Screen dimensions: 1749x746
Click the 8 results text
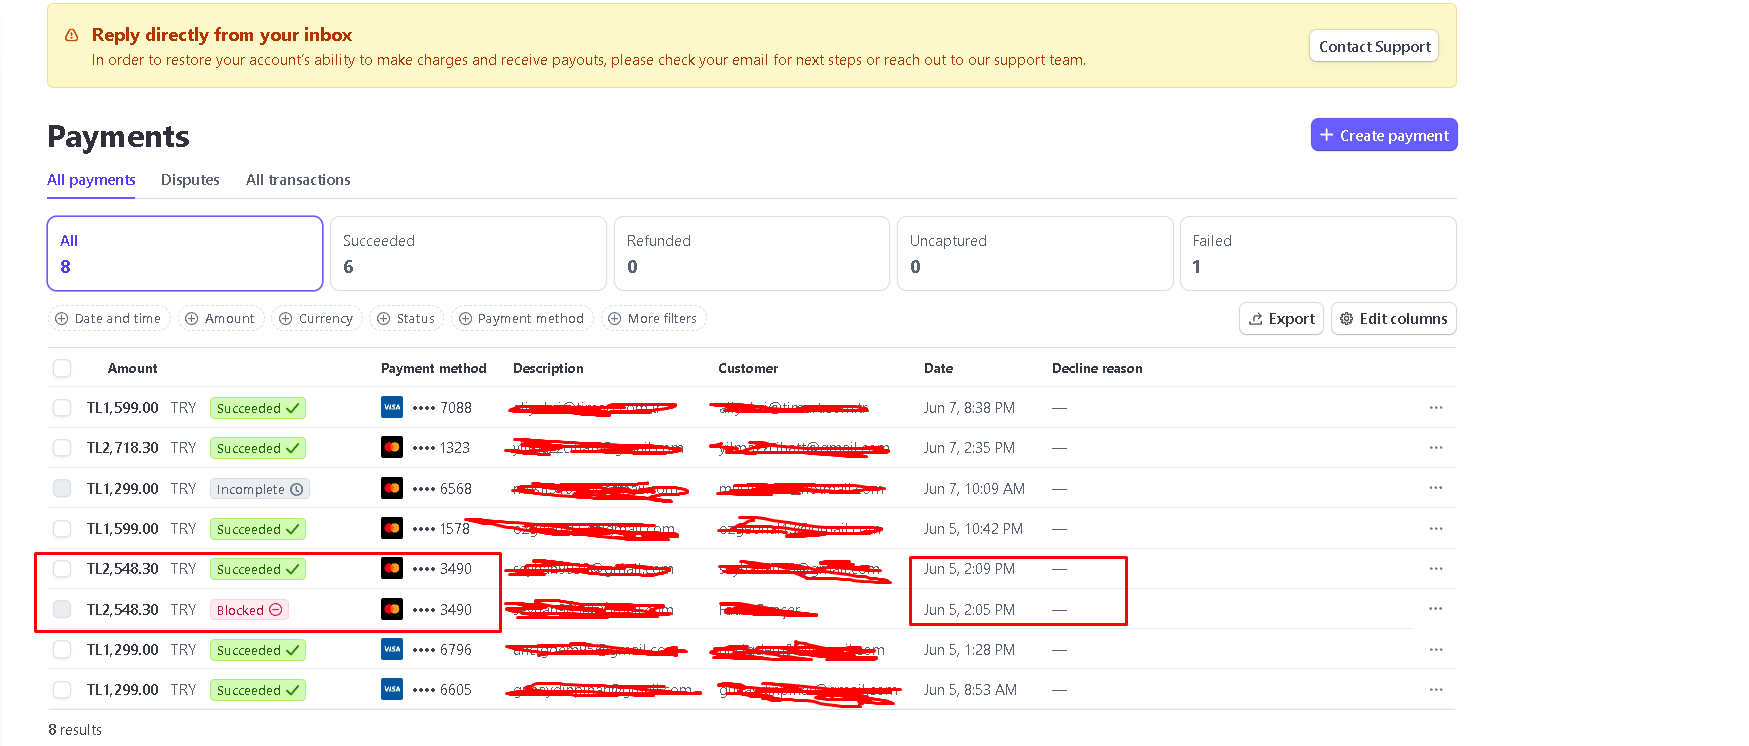75,730
